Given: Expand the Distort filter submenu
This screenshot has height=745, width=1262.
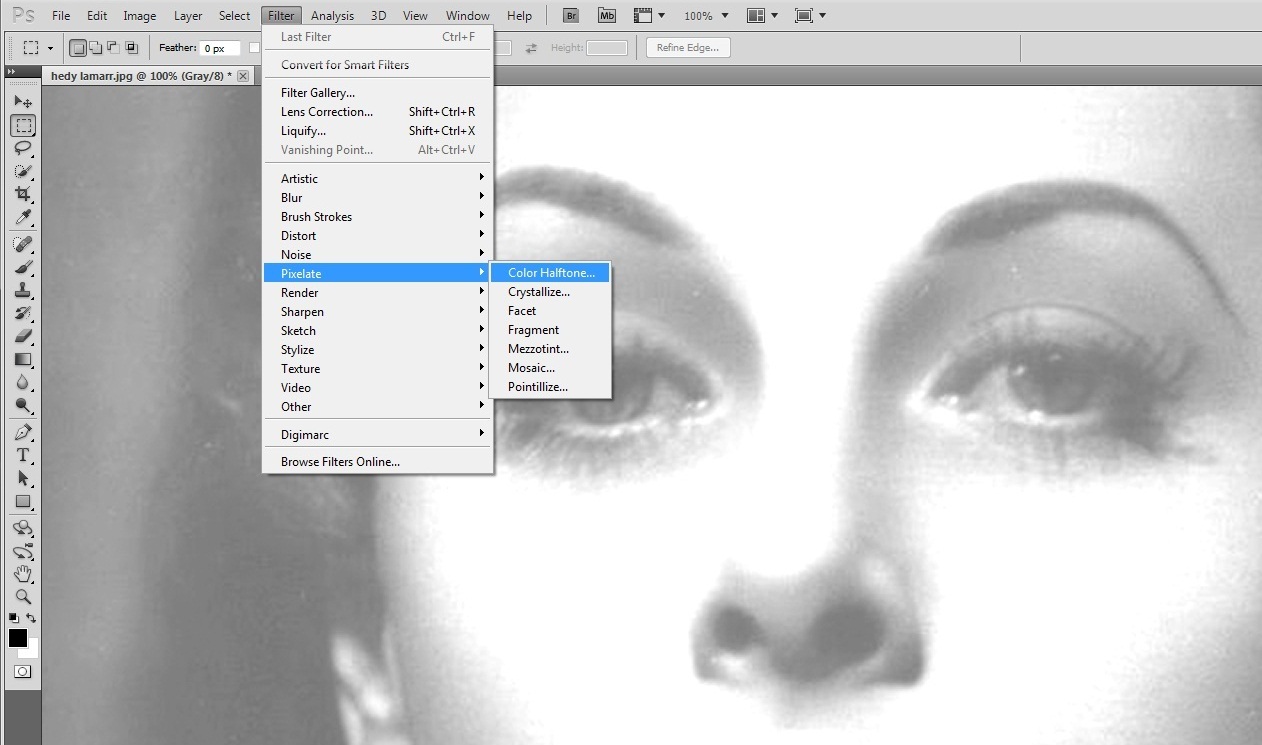Looking at the screenshot, I should click(x=378, y=236).
